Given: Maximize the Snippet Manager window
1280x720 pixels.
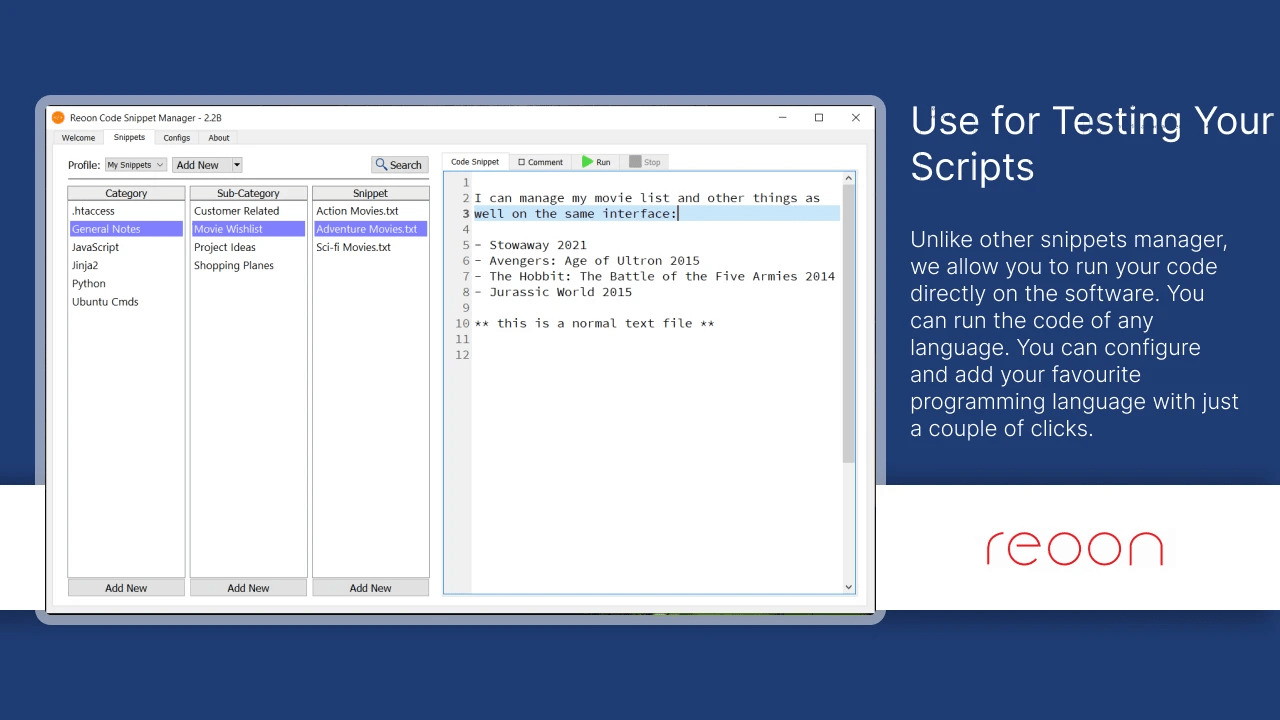Looking at the screenshot, I should click(x=819, y=118).
